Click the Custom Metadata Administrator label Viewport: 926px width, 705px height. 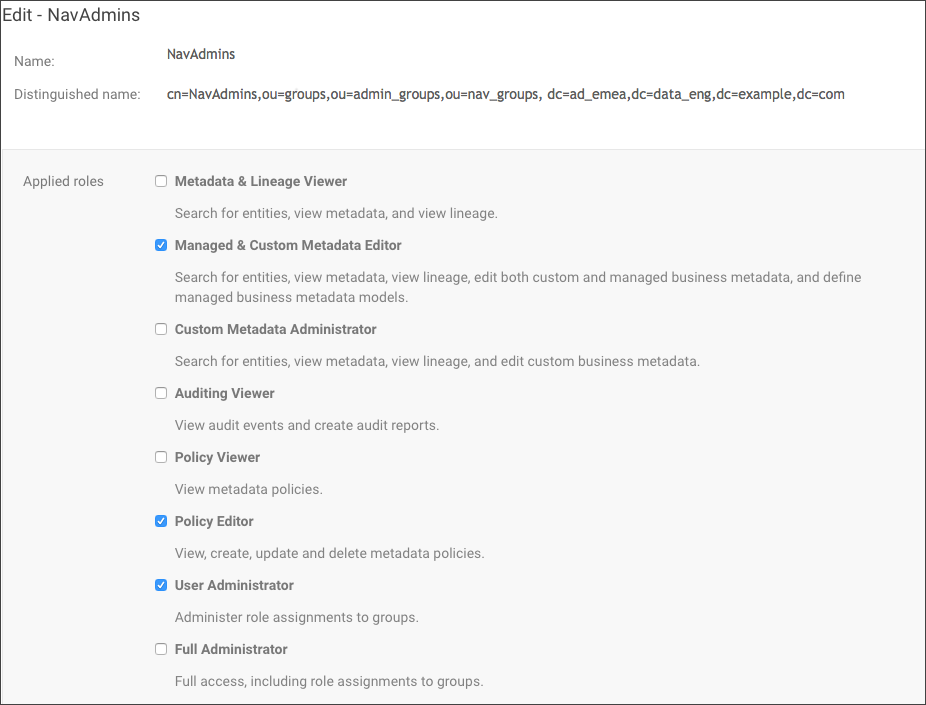coord(275,329)
